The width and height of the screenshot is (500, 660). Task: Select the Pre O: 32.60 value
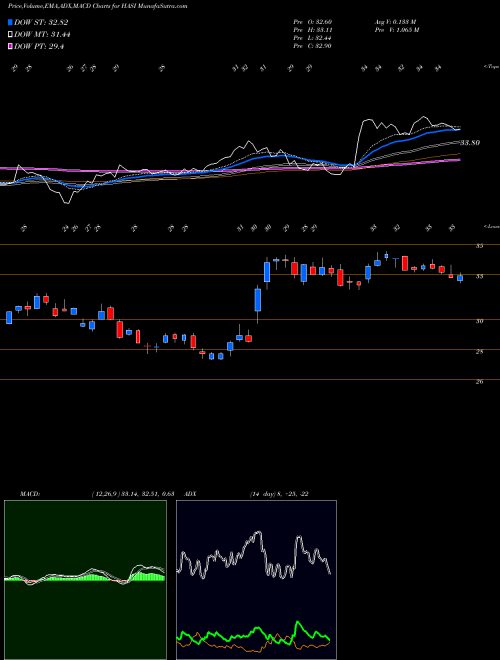click(313, 22)
